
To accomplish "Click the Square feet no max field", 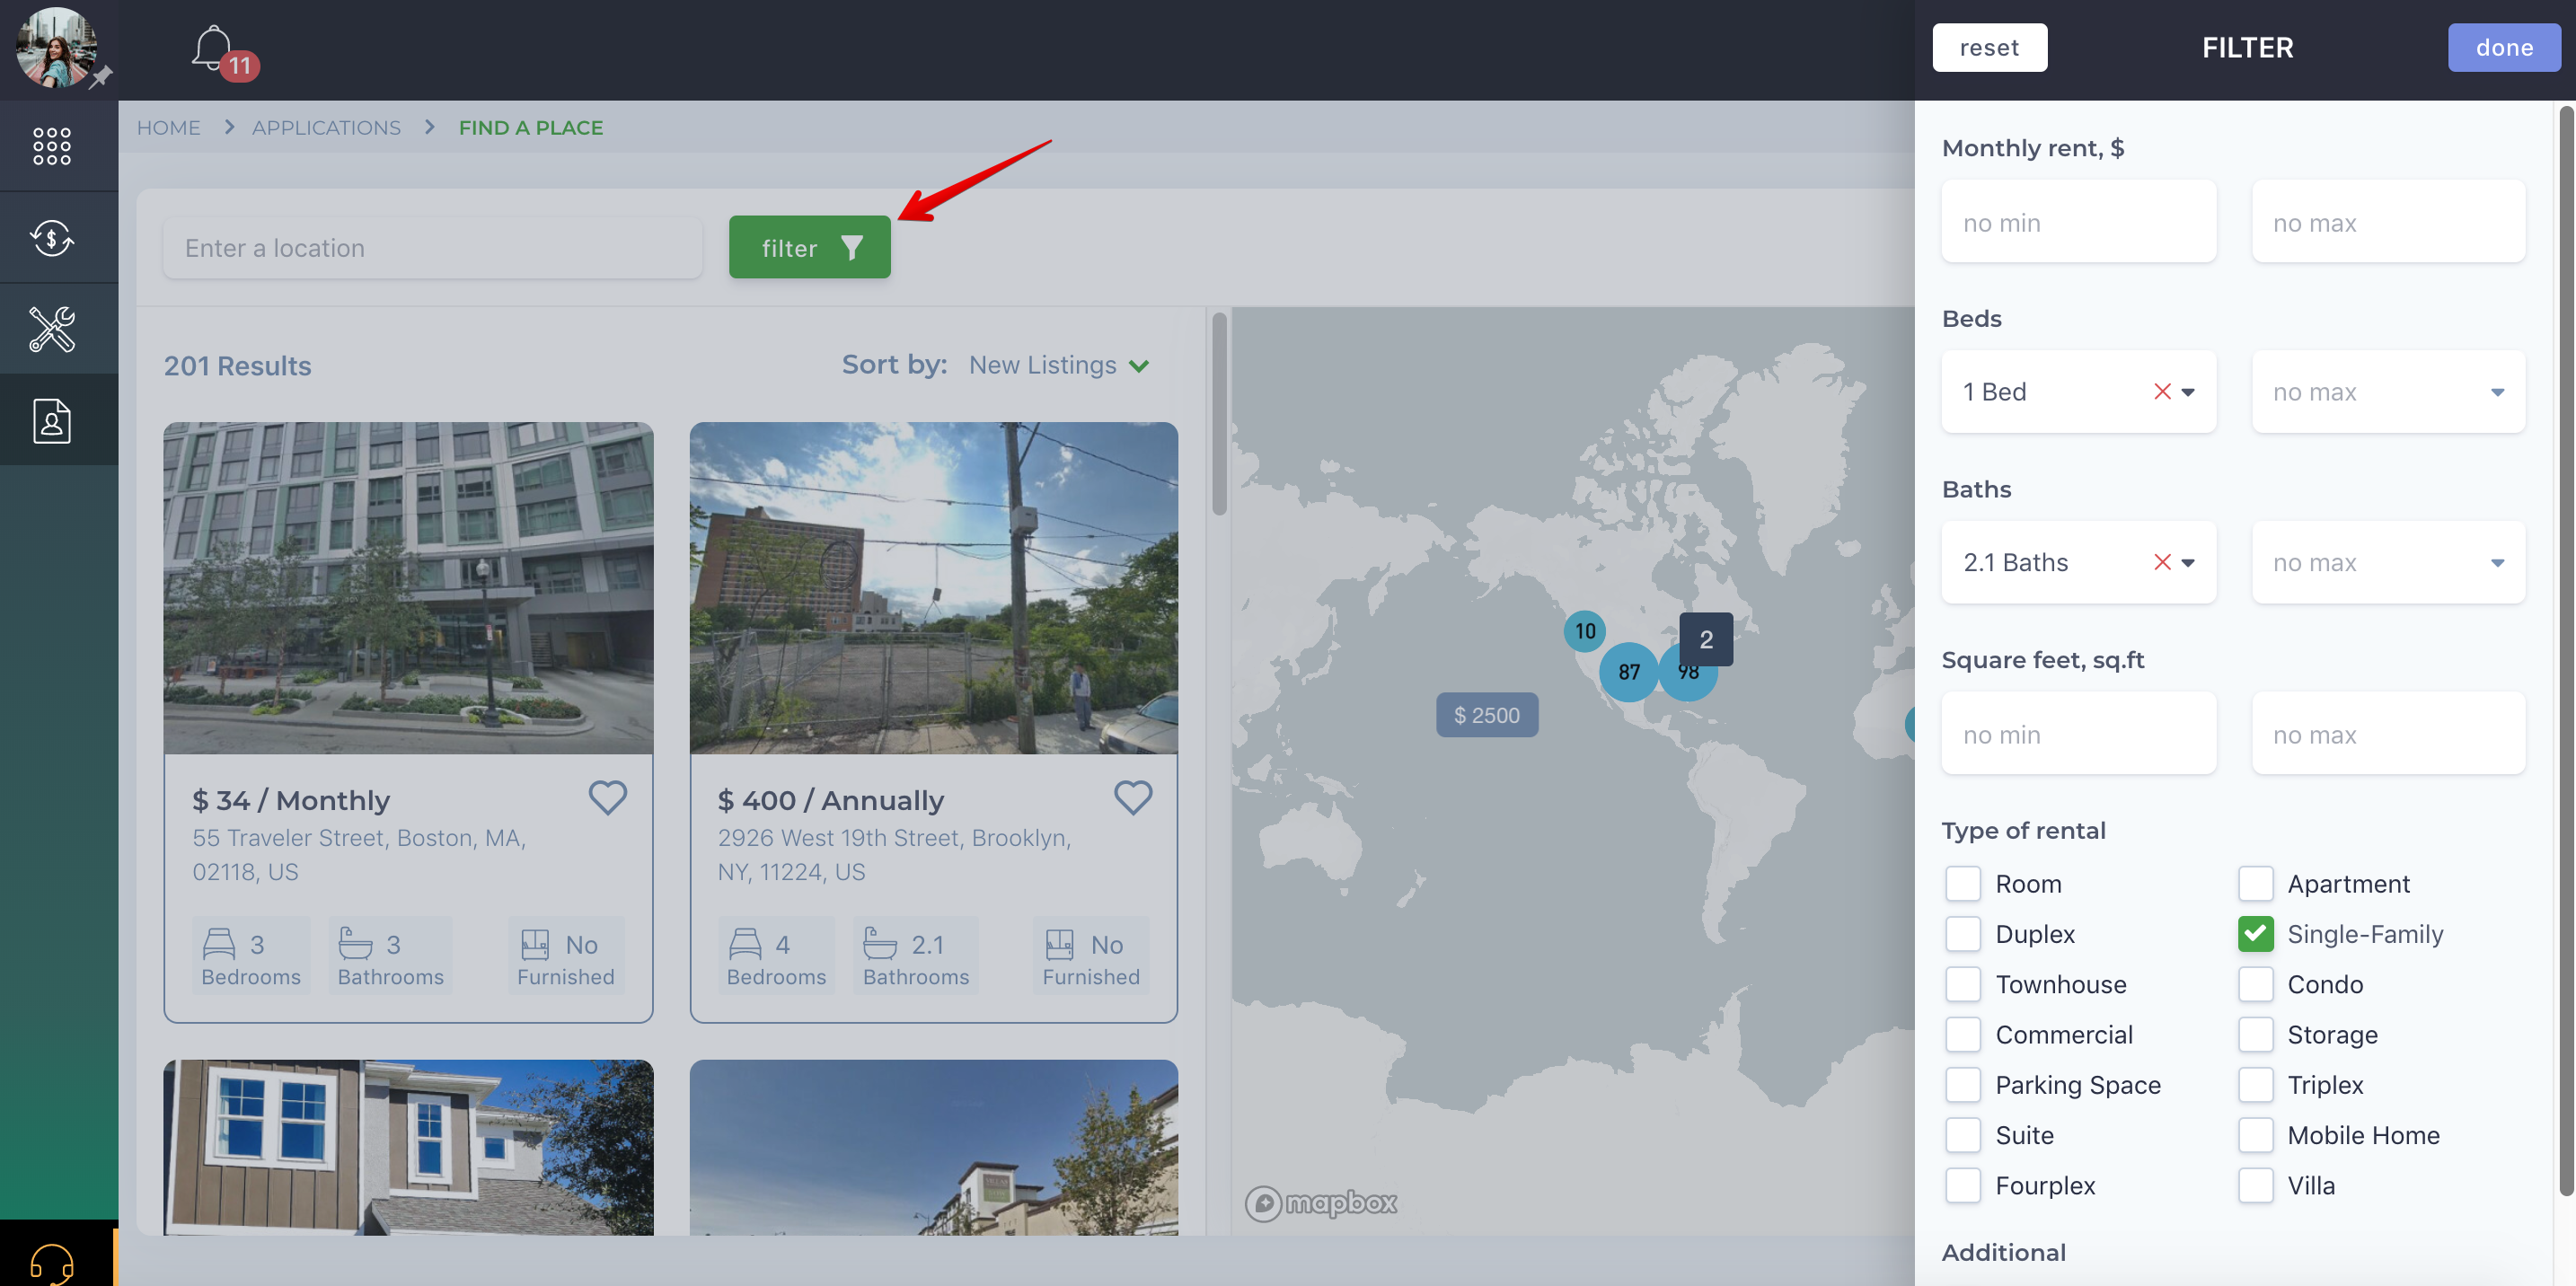I will [x=2388, y=733].
